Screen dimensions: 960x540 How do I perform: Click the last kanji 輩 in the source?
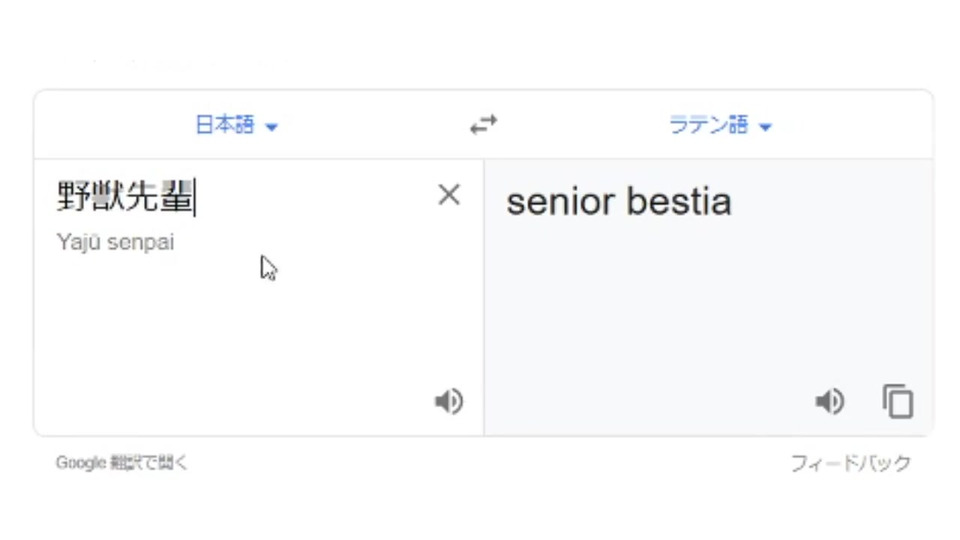pyautogui.click(x=176, y=197)
